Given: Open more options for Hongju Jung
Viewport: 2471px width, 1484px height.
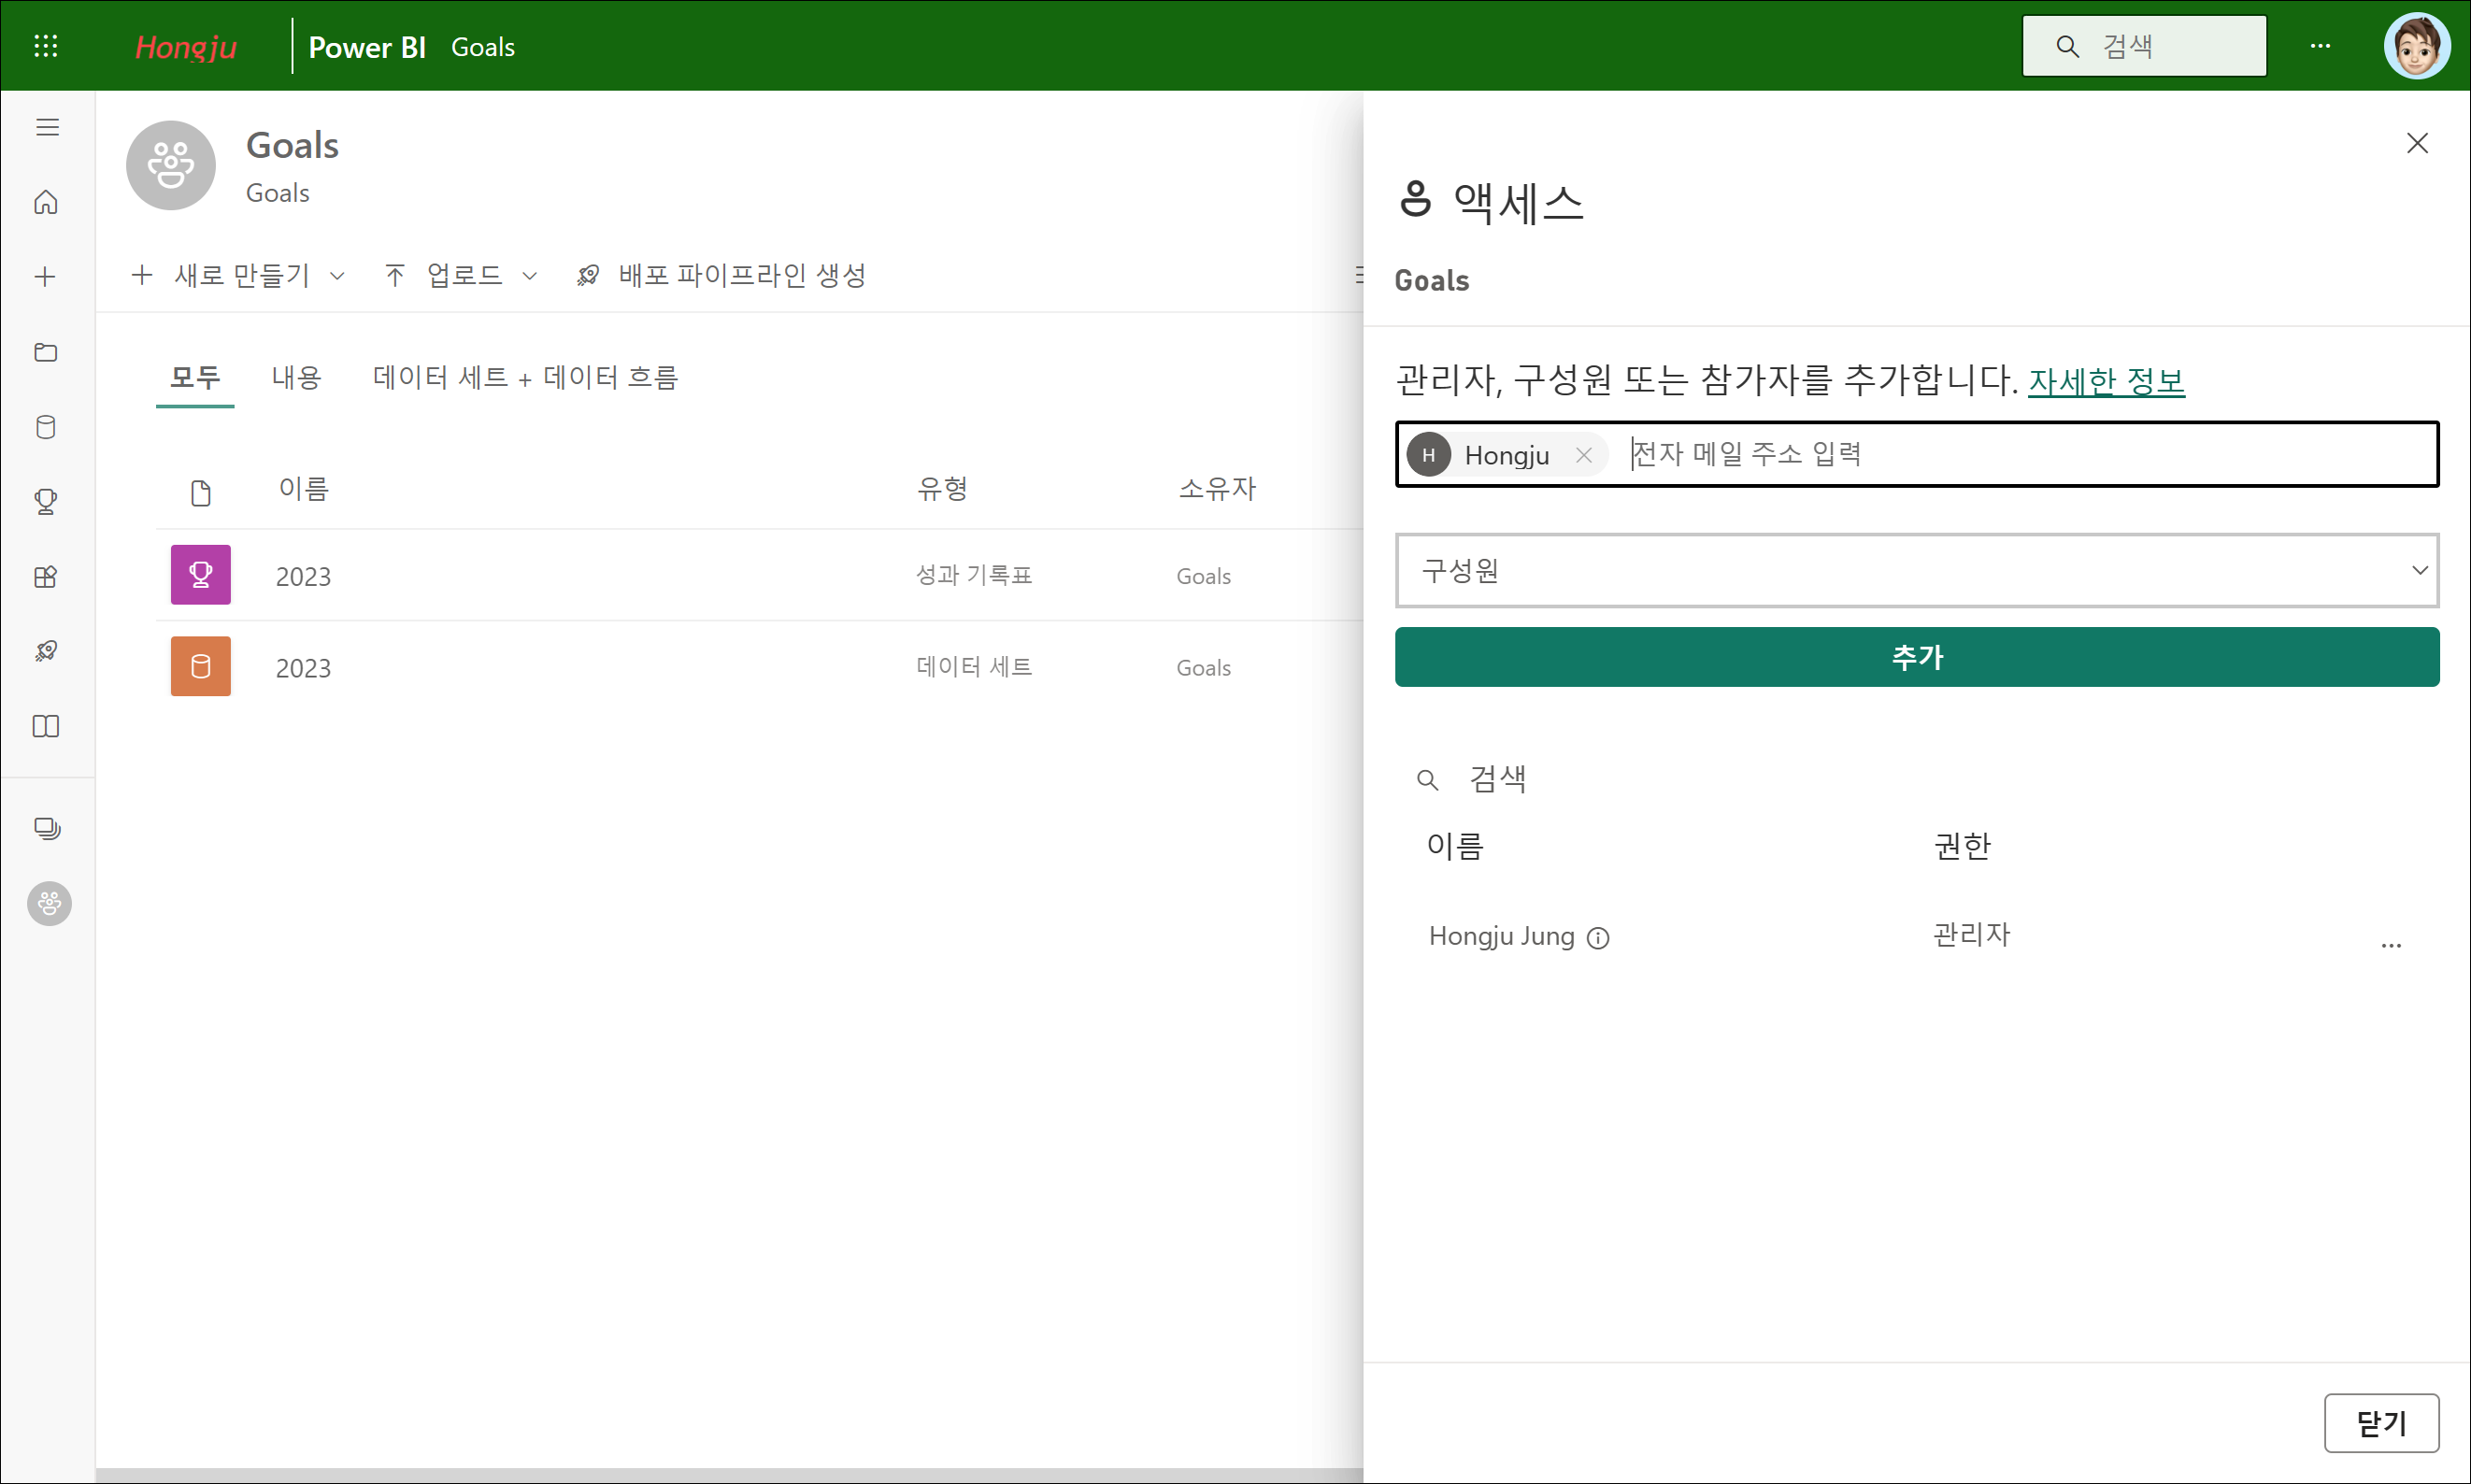Looking at the screenshot, I should [x=2390, y=943].
